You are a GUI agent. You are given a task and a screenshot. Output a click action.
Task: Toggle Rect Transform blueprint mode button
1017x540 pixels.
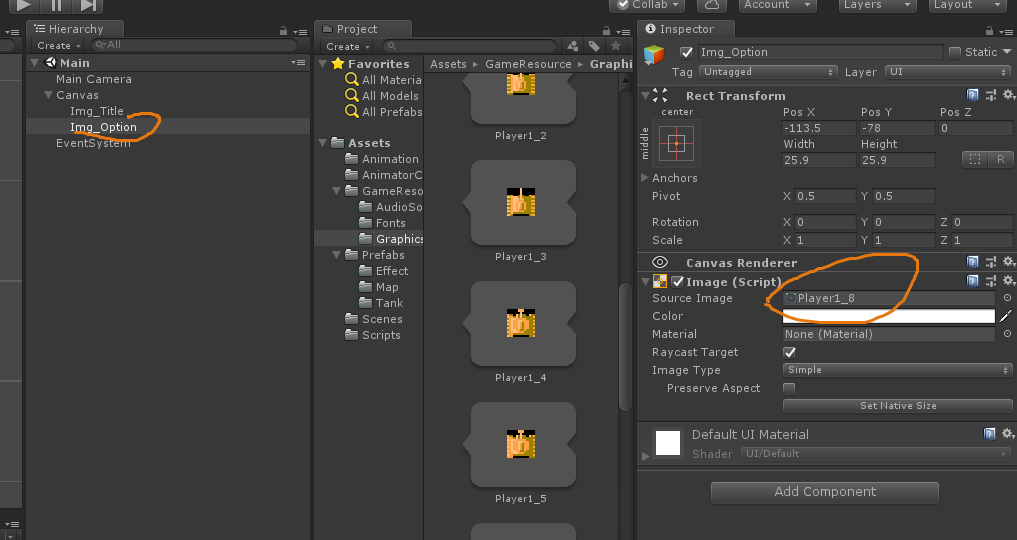coord(974,159)
